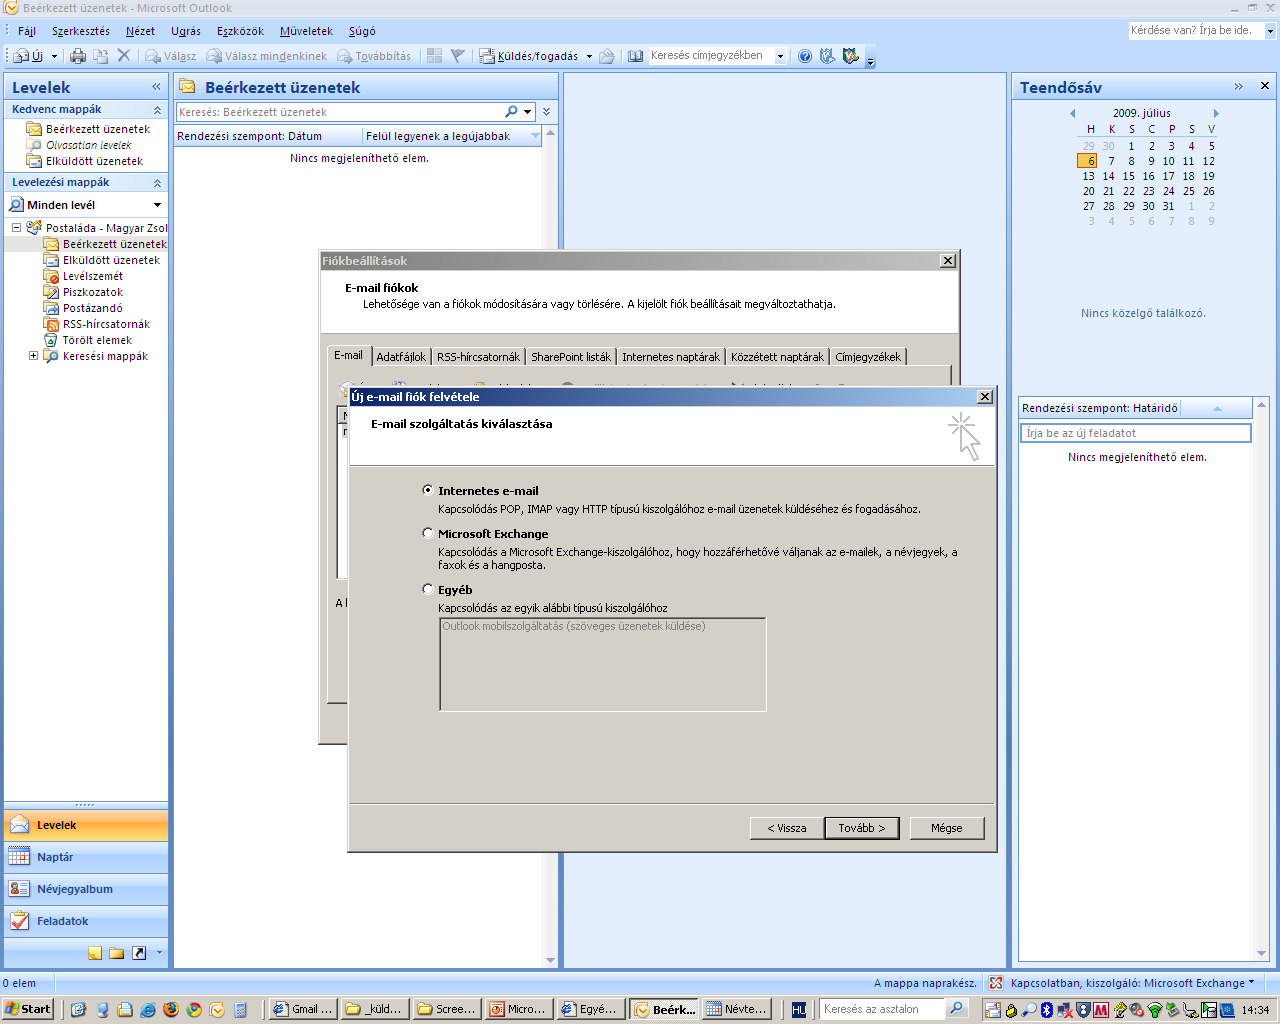Click the Move to folder toolbar icon

point(101,56)
